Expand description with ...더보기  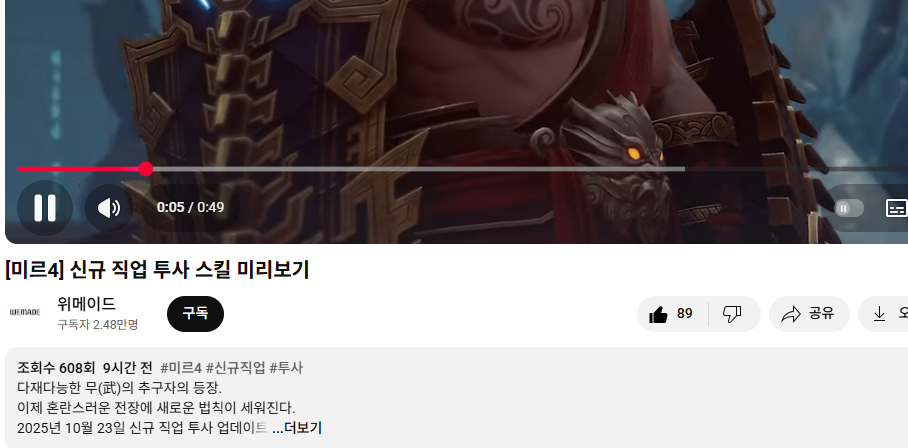coord(296,428)
